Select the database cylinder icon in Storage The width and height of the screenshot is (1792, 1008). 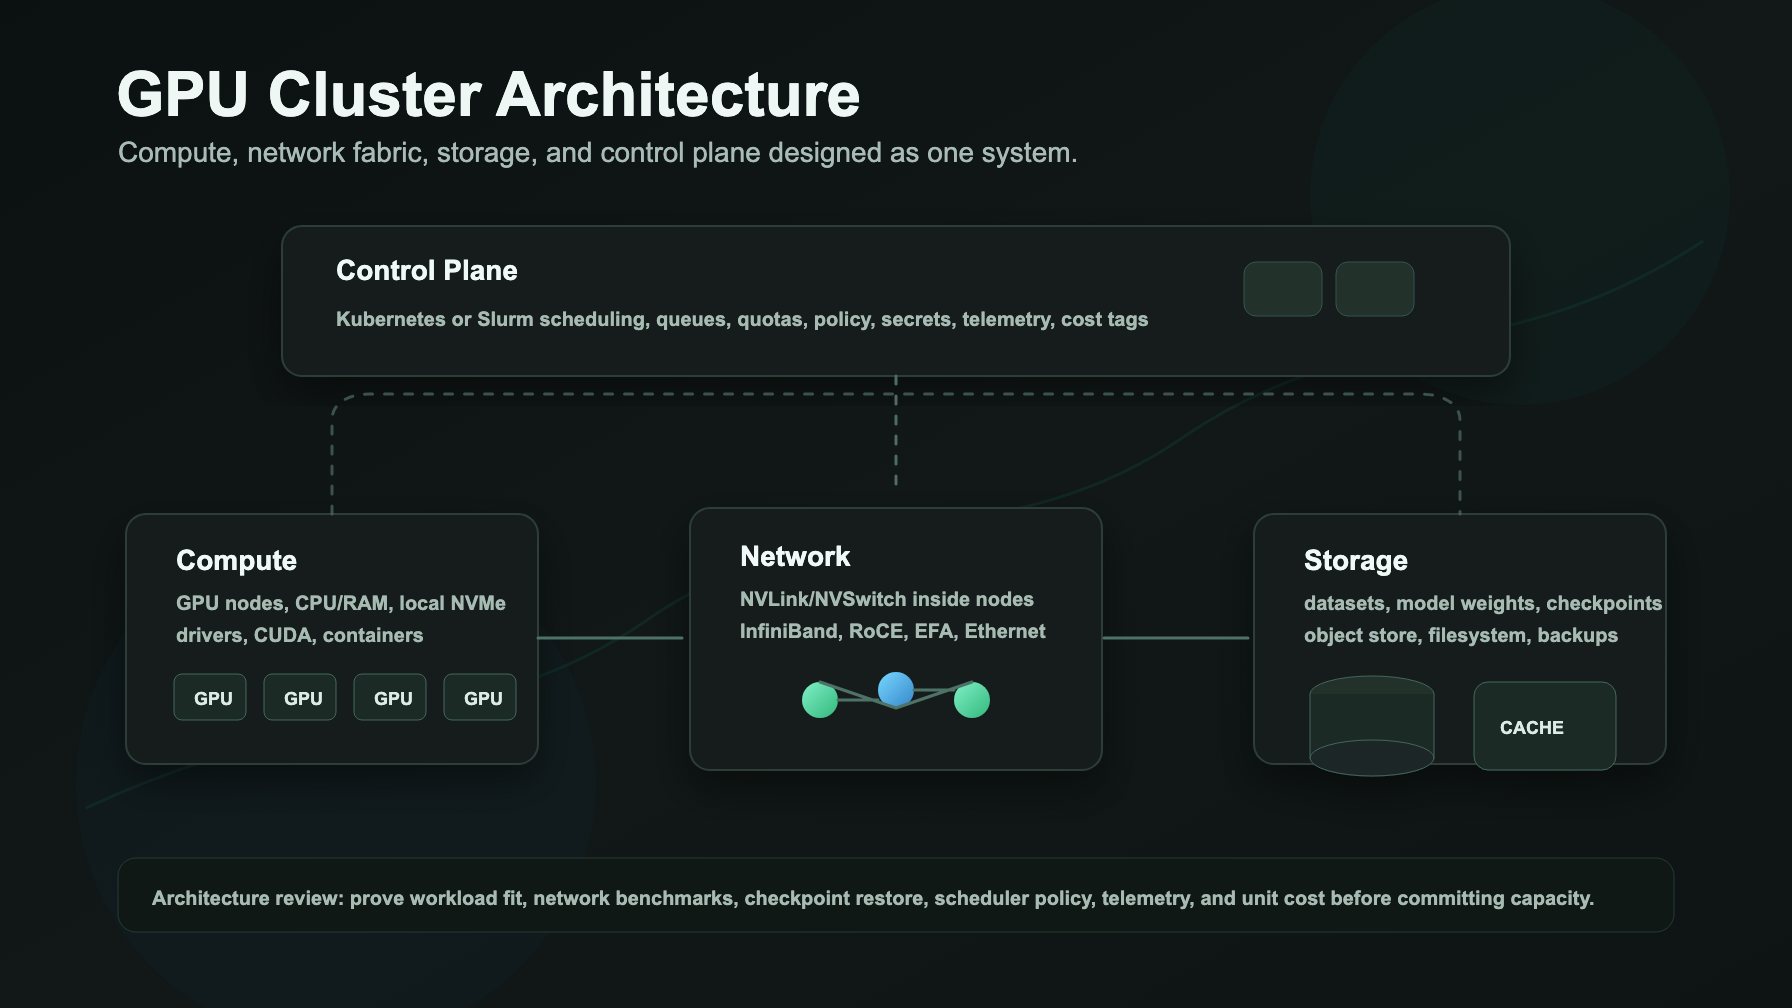click(1372, 726)
